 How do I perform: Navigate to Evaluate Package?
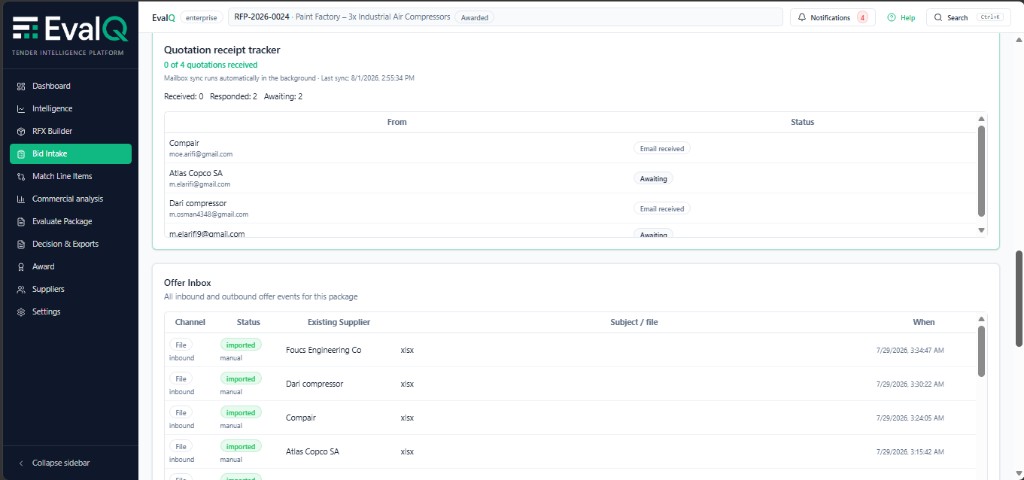coord(70,221)
